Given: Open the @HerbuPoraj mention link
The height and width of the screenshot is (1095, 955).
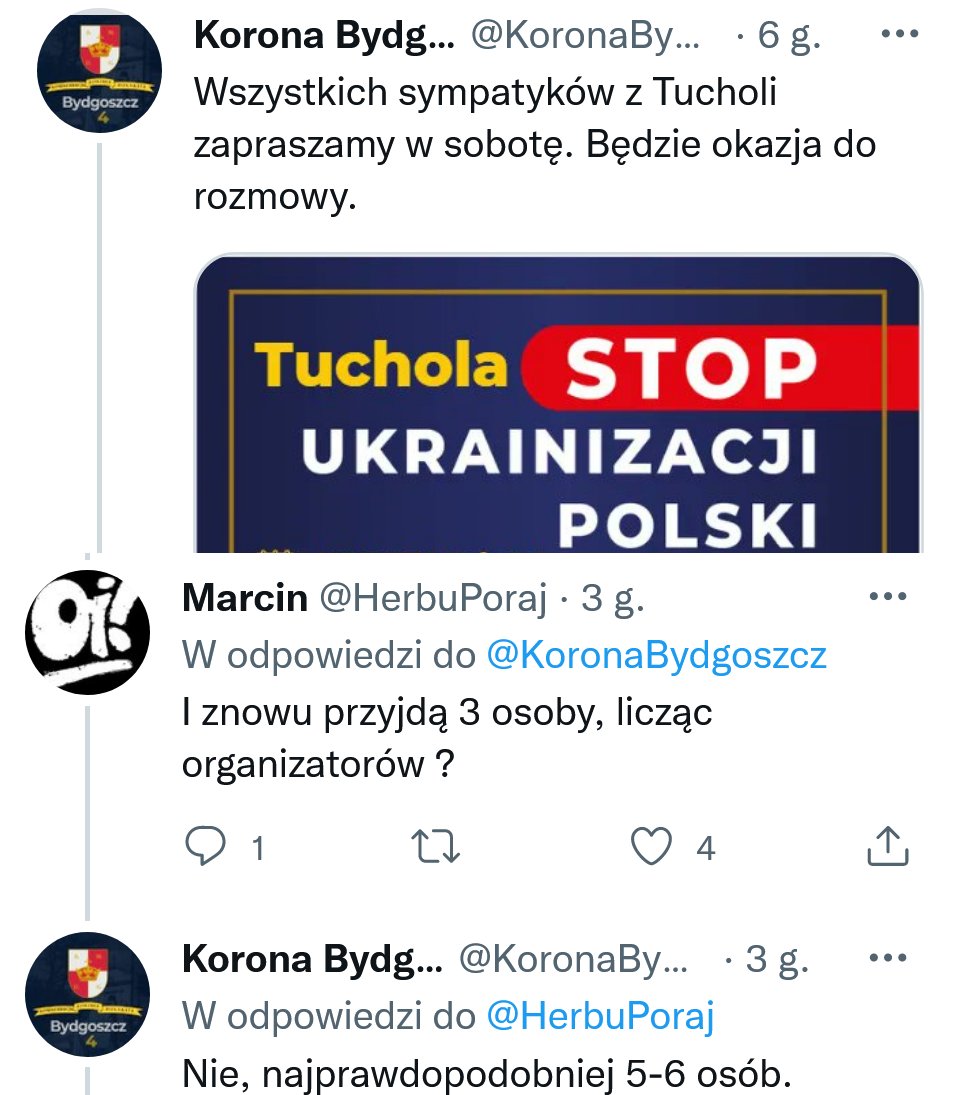Looking at the screenshot, I should (x=600, y=1017).
